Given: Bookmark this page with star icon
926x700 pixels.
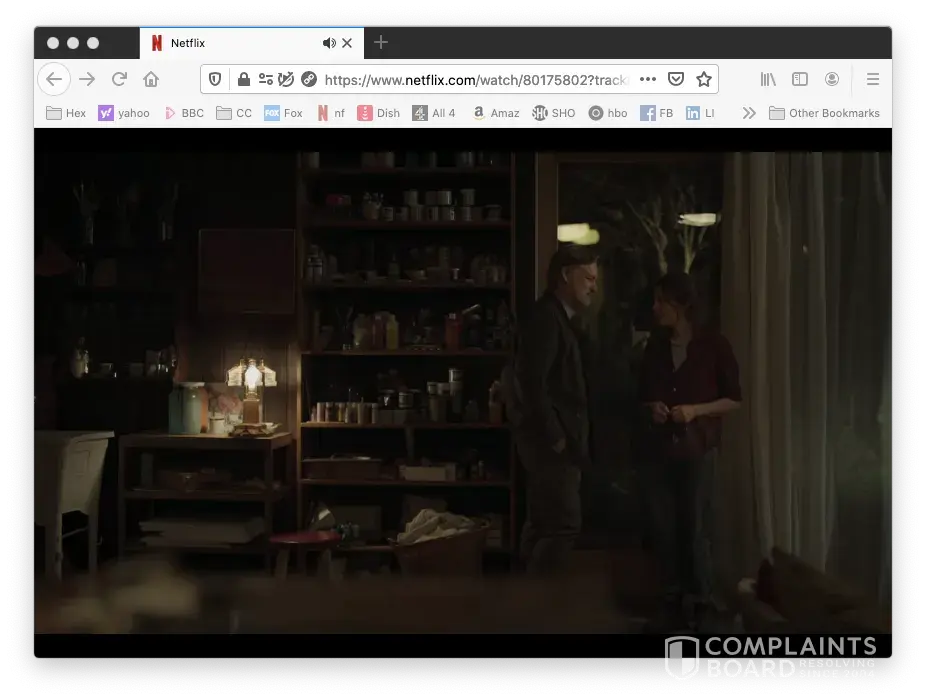Looking at the screenshot, I should [703, 79].
